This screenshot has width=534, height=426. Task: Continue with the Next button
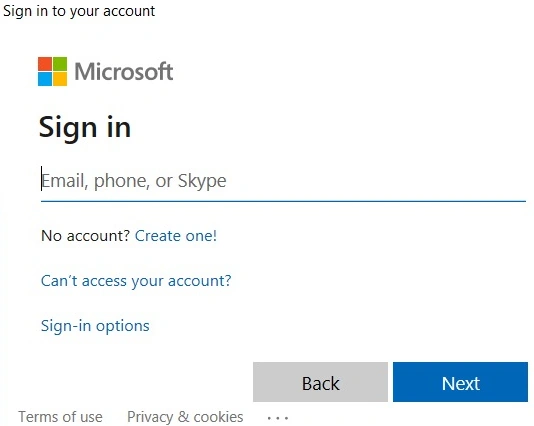460,382
